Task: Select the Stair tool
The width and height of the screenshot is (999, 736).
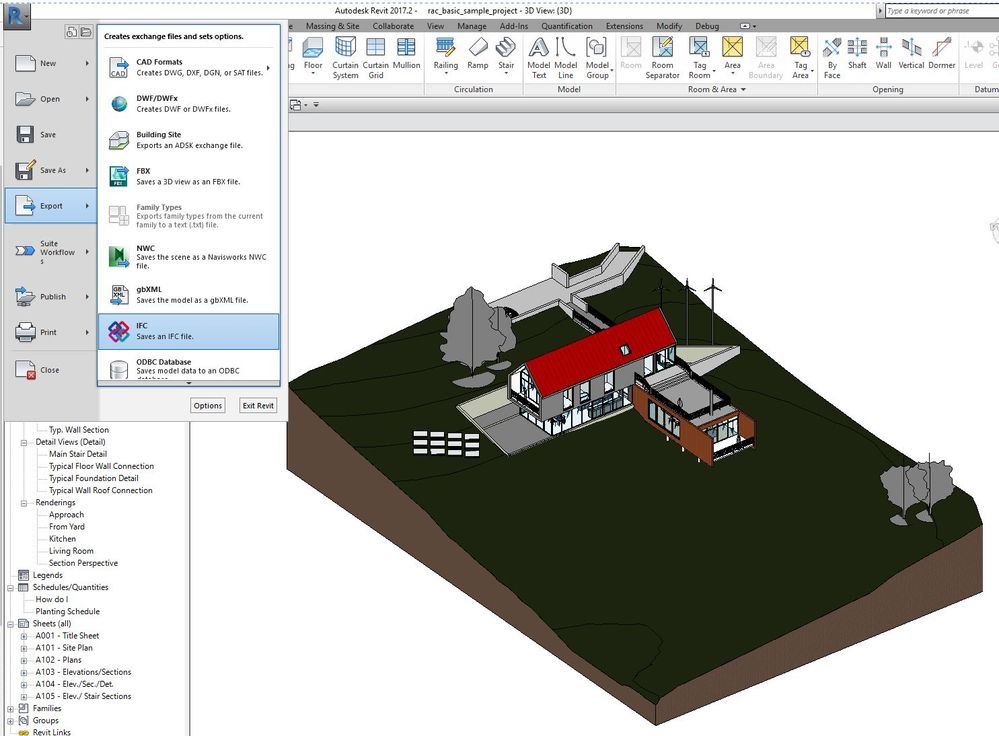Action: (x=506, y=55)
